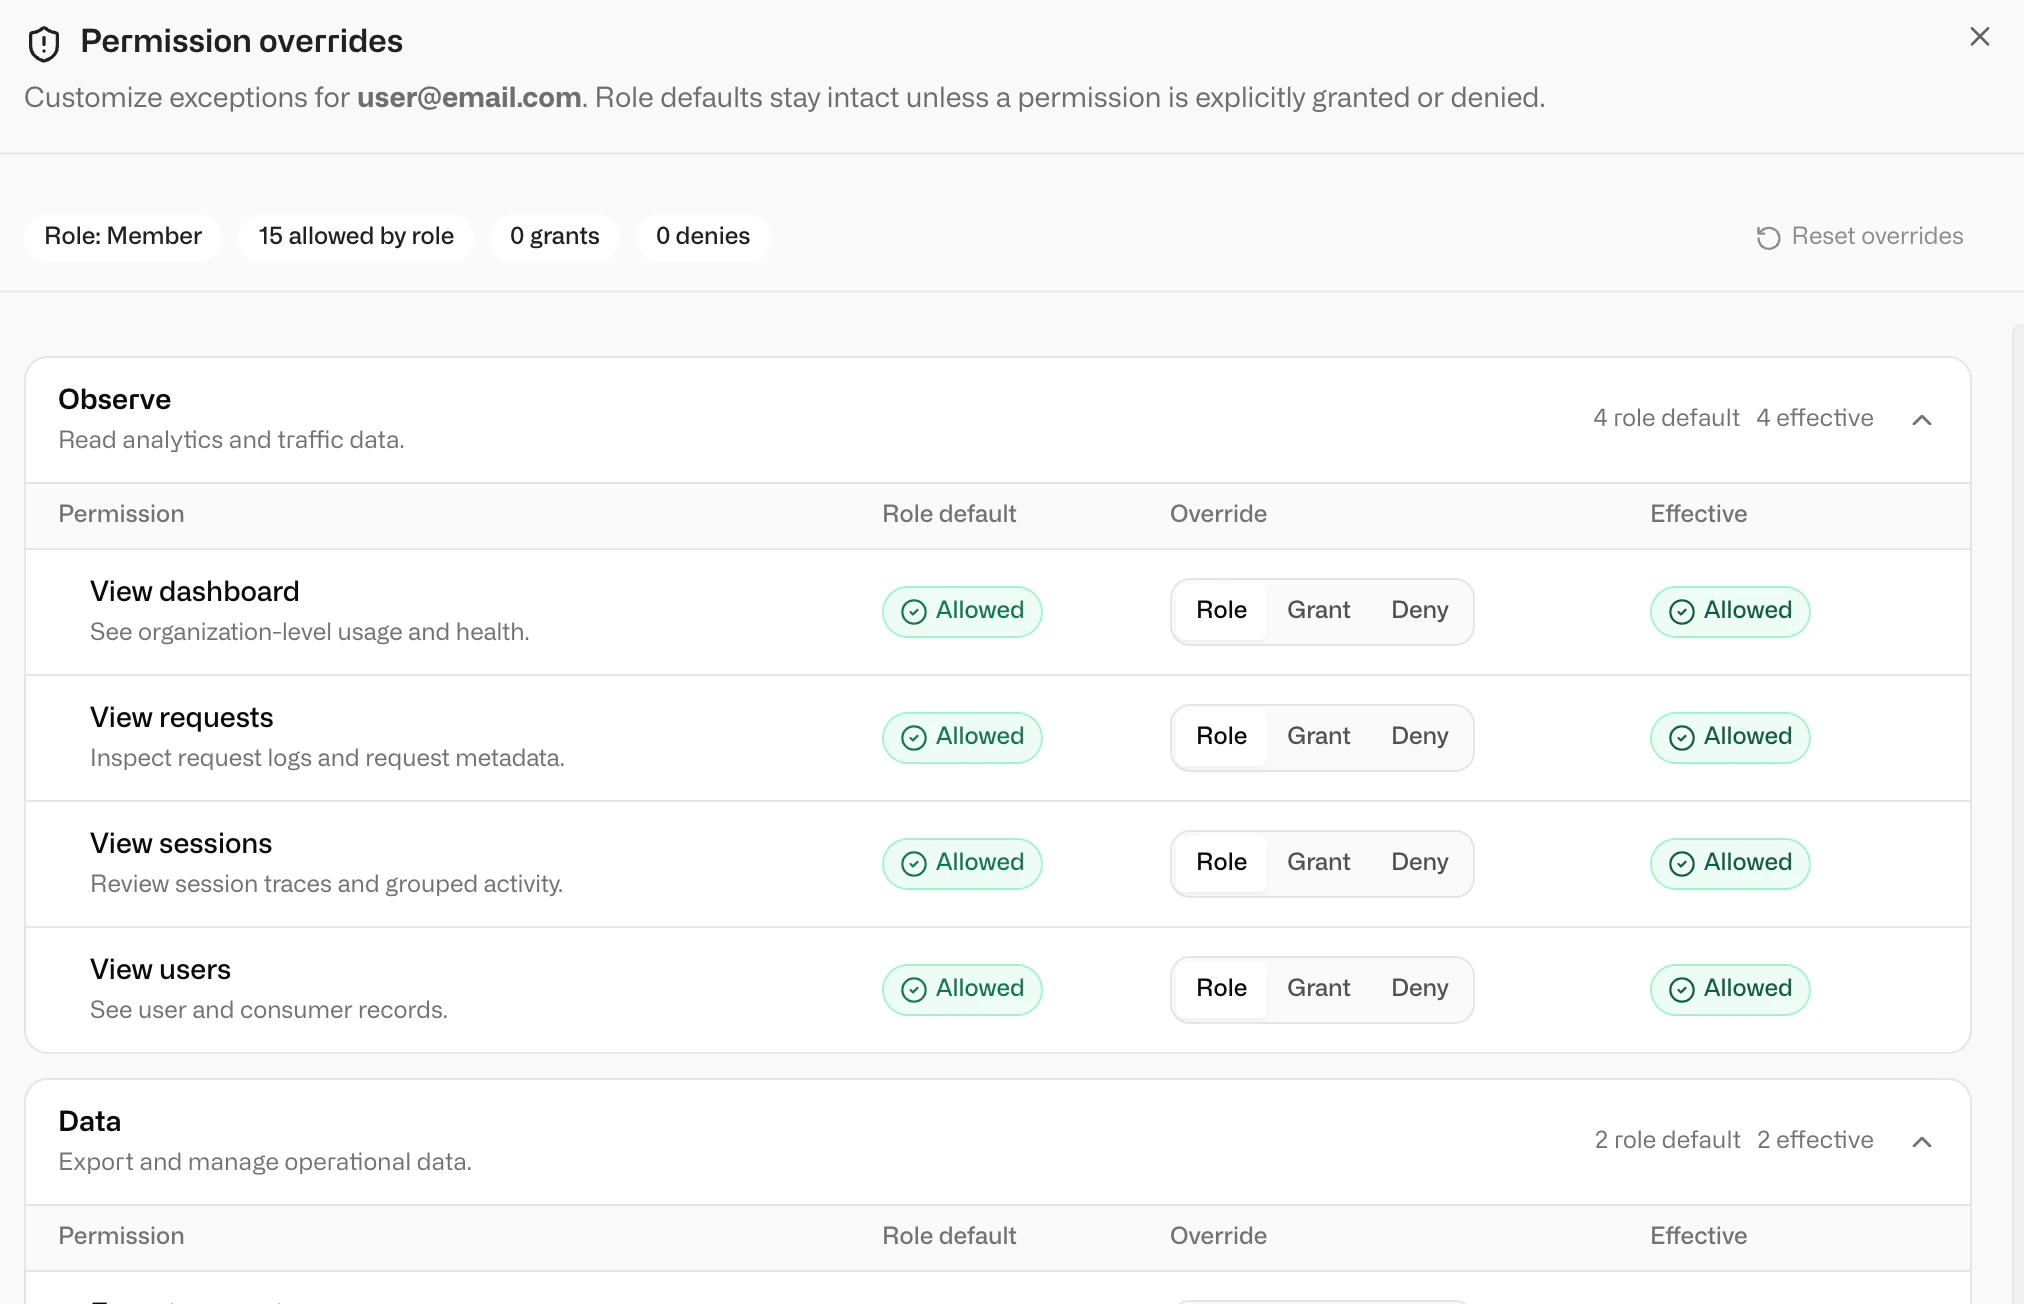Image resolution: width=2024 pixels, height=1304 pixels.
Task: Click 'See organization-level usage and health.' description
Action: pos(310,632)
